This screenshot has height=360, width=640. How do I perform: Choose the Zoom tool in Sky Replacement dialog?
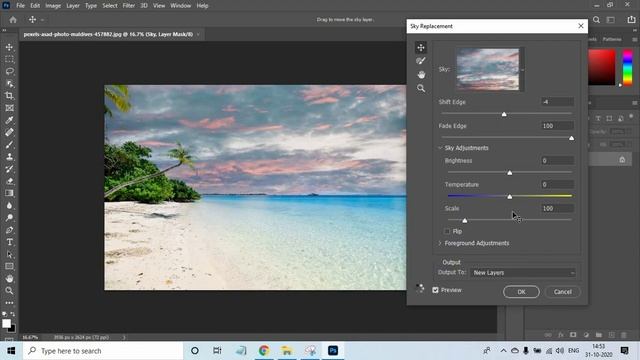421,88
